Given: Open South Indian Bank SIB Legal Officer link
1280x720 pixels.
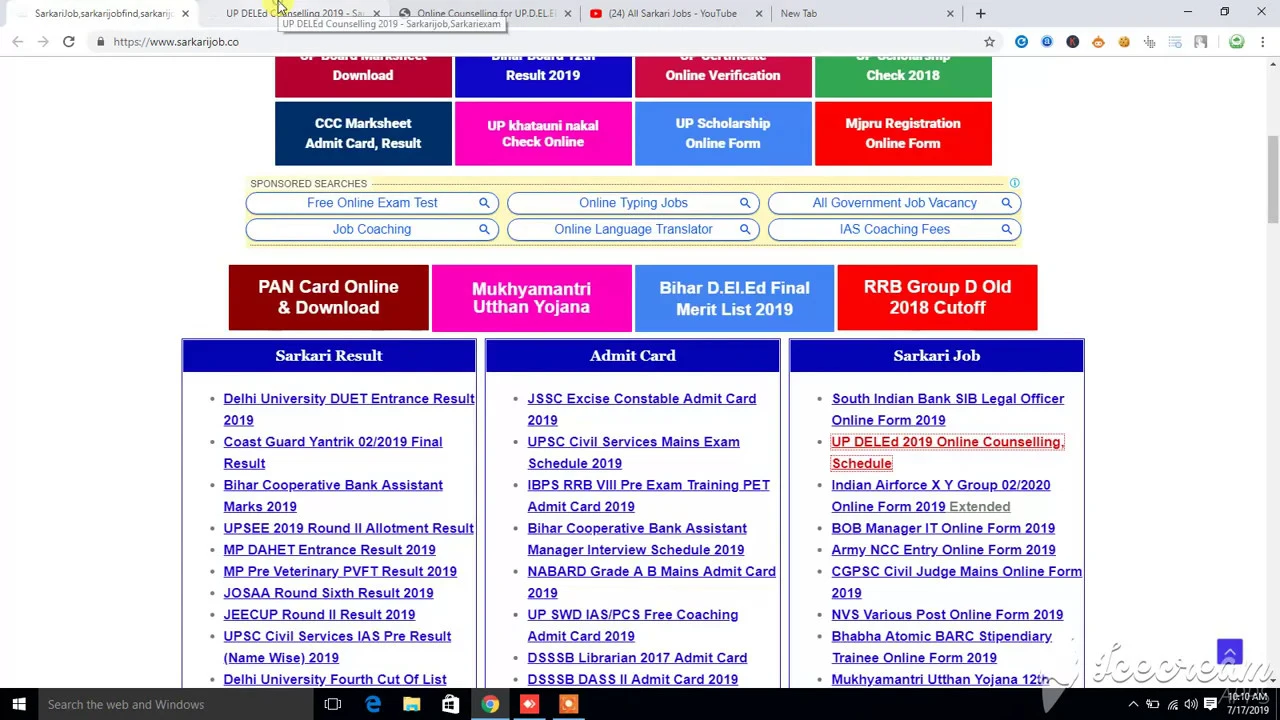Looking at the screenshot, I should (947, 409).
